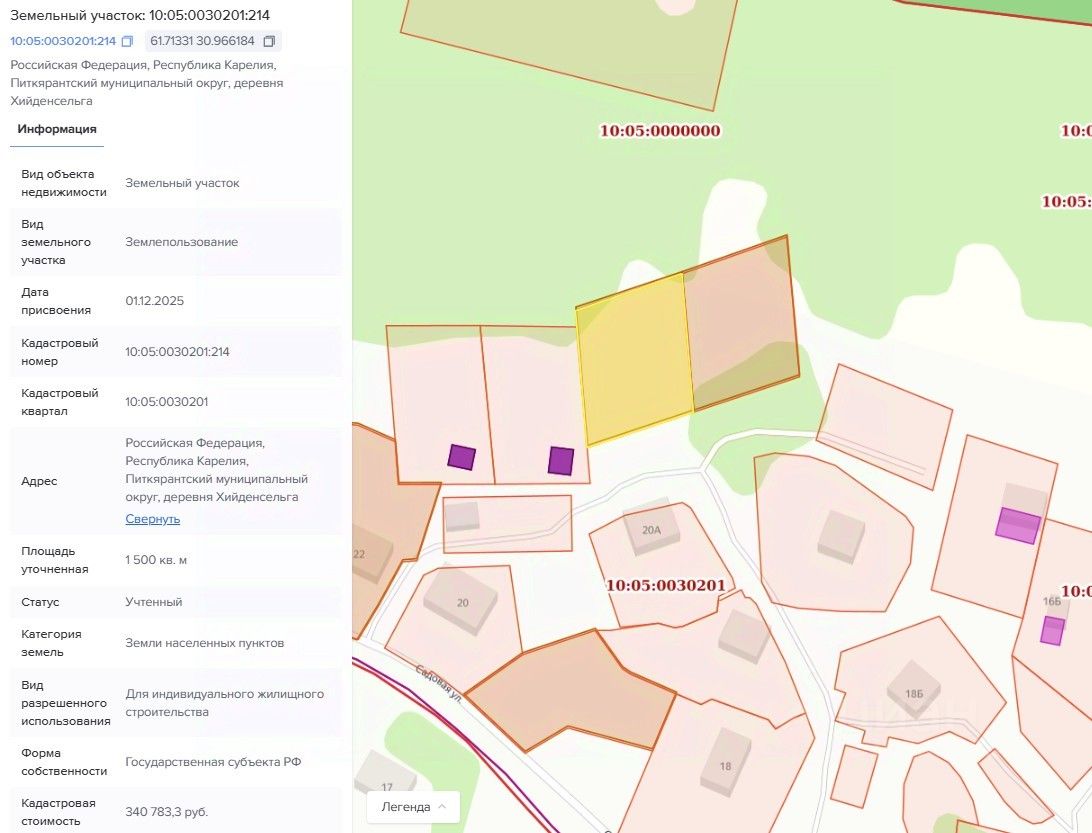Open the Информация tab
The width and height of the screenshot is (1092, 833).
[x=57, y=129]
